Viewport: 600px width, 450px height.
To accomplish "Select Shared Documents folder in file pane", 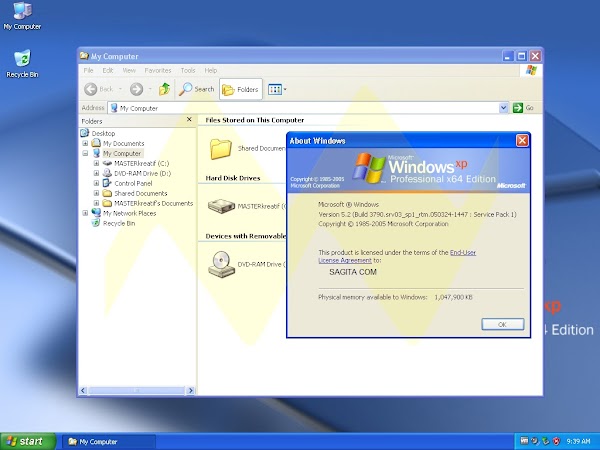I will click(x=221, y=149).
